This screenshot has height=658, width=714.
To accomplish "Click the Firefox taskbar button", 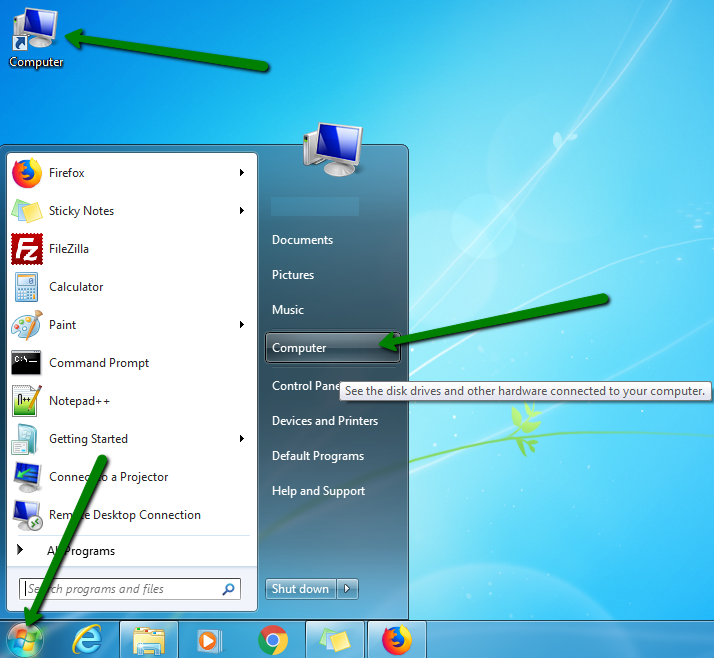I will click(397, 639).
